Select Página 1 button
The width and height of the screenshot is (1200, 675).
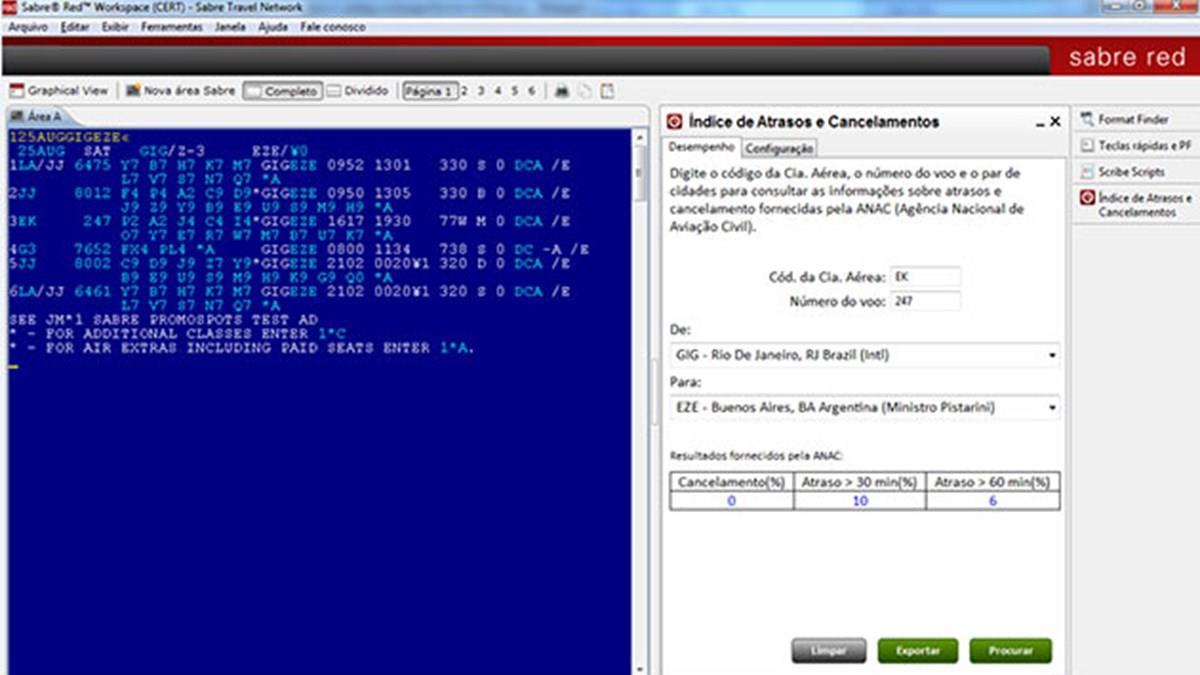point(430,91)
